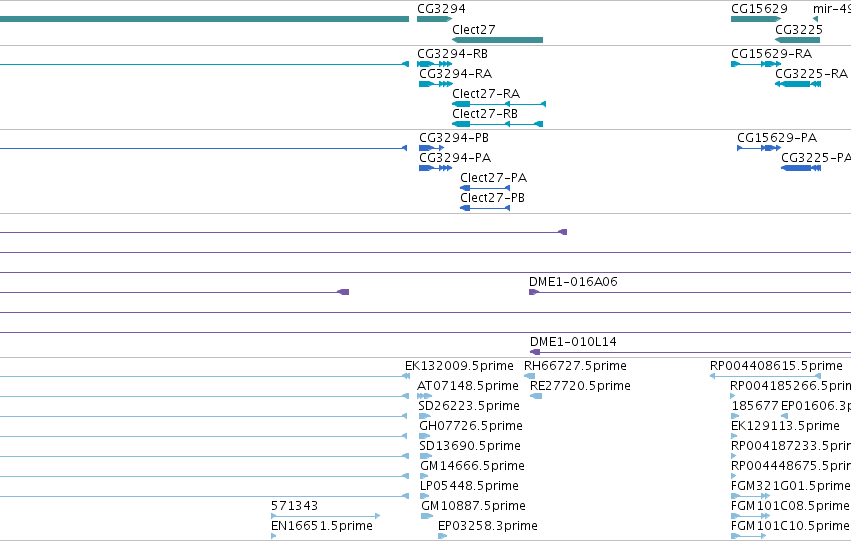Click the CG3294 gene arrow glyph
The image size is (851, 541).
point(434,19)
